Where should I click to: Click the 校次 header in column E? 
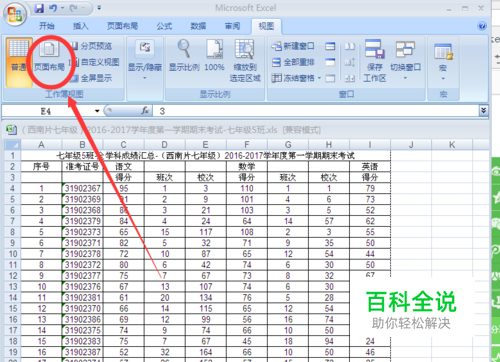pos(206,177)
